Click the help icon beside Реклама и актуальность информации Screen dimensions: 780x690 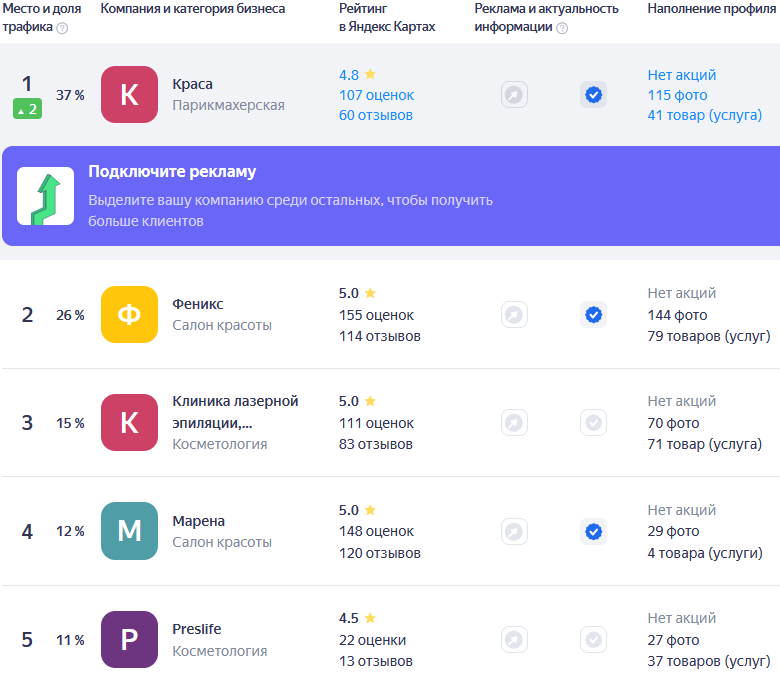(562, 28)
